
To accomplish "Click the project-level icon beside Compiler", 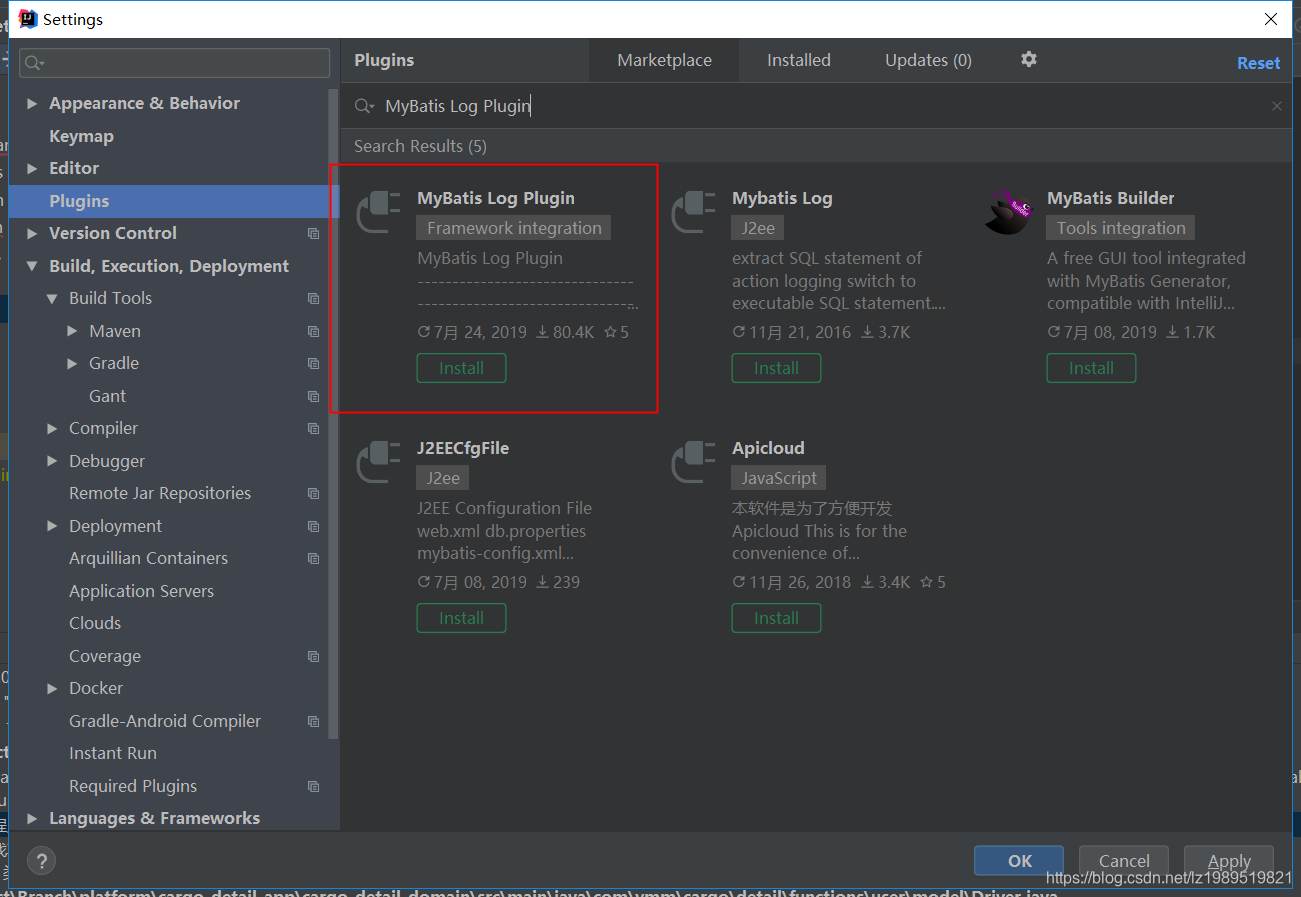I will point(313,429).
